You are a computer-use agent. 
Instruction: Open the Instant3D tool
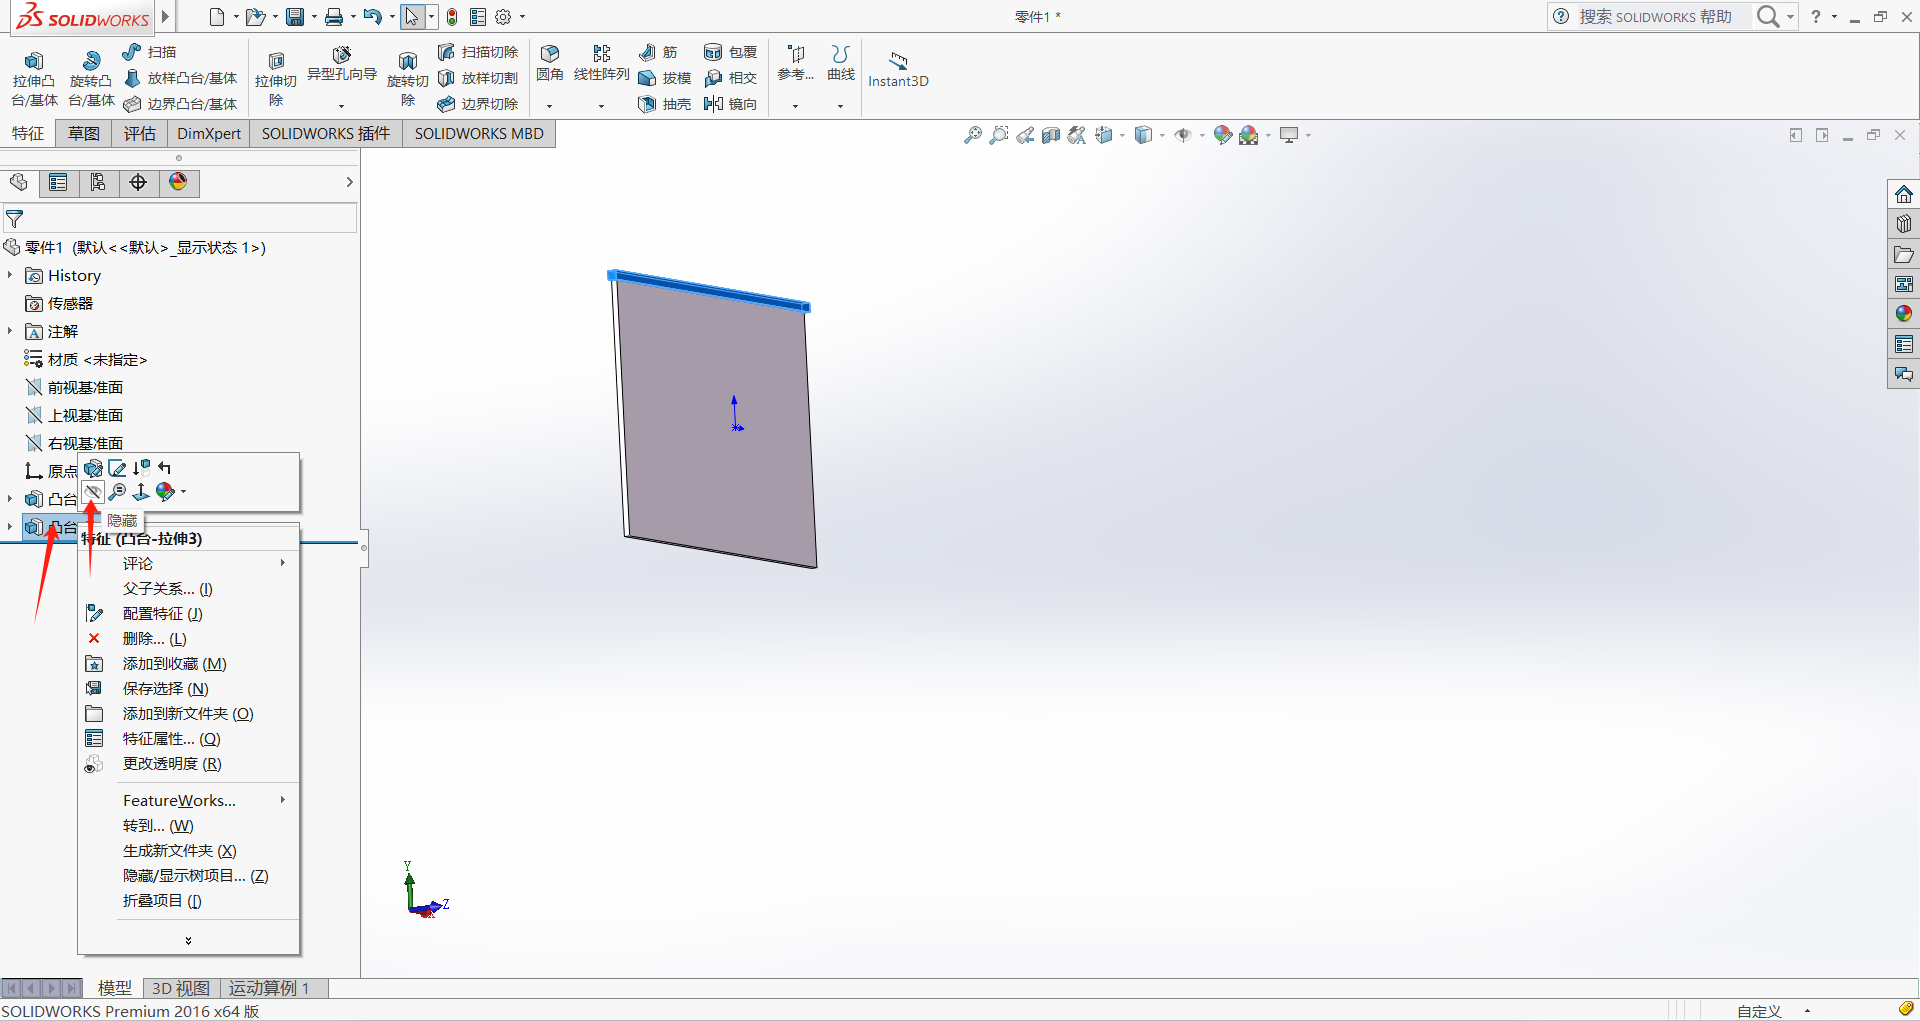coord(898,70)
